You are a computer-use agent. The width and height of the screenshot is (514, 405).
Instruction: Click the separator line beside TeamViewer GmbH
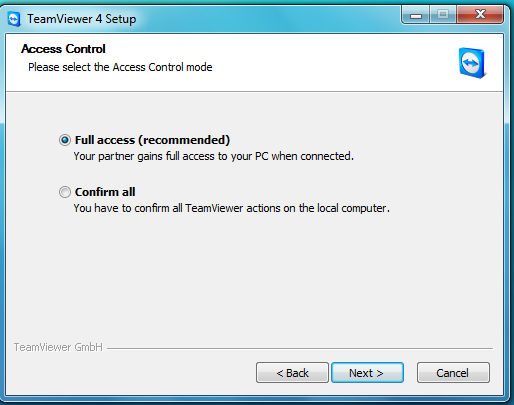[300, 348]
